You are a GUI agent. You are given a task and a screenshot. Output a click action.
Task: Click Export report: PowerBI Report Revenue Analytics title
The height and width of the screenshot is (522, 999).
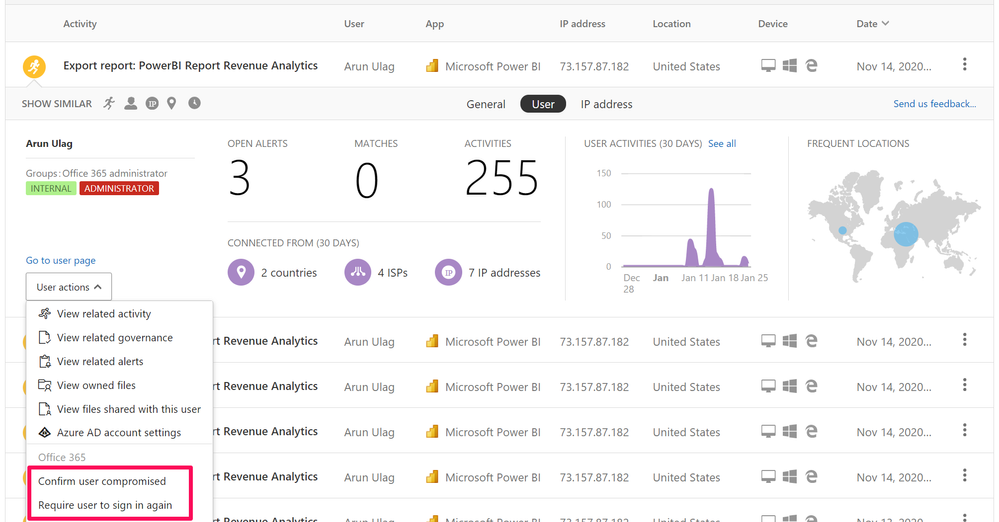190,66
